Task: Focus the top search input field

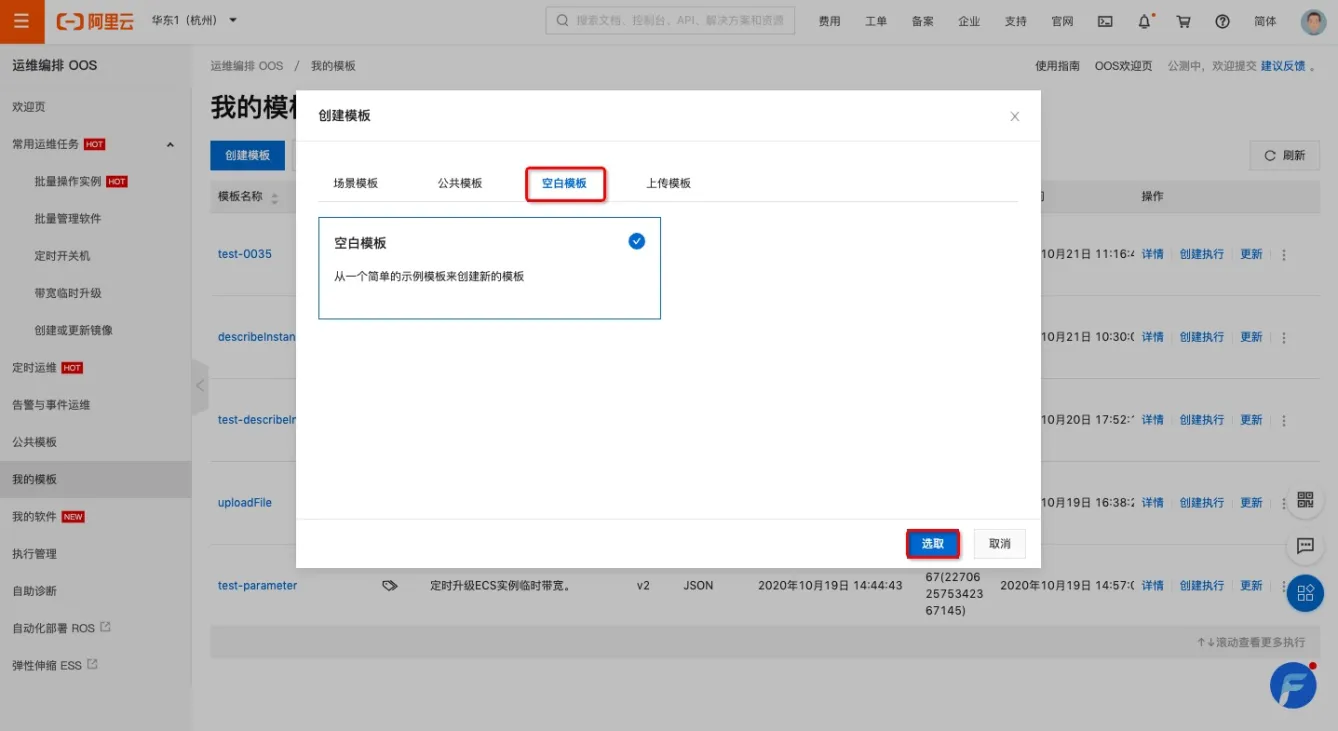Action: coord(670,21)
